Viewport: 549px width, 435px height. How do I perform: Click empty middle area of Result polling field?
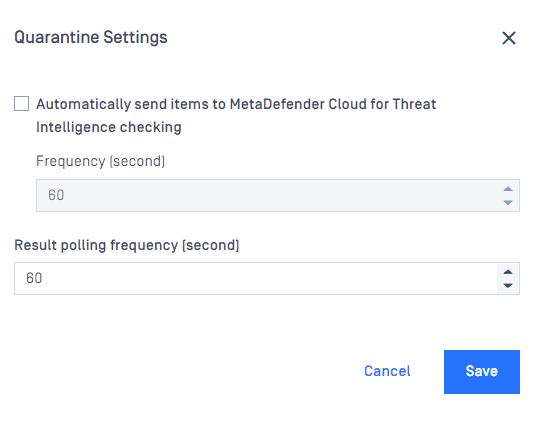[x=266, y=278]
